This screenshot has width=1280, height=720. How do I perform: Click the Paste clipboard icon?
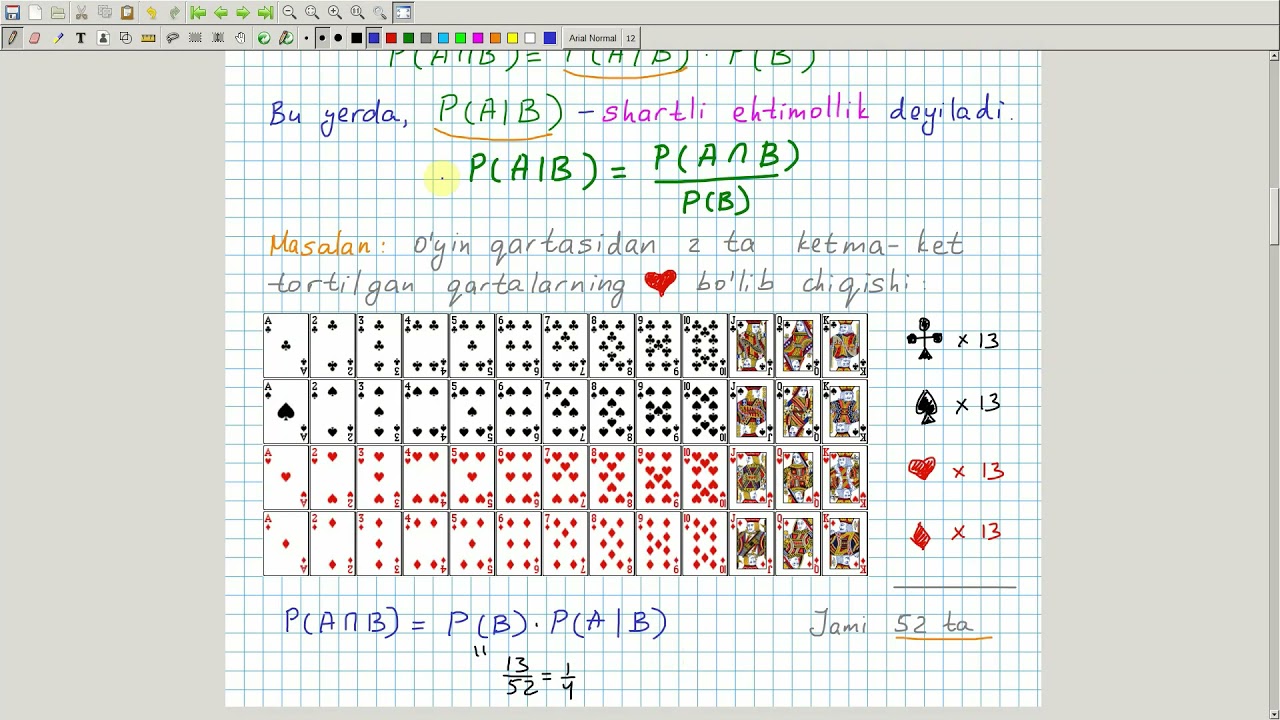click(128, 13)
